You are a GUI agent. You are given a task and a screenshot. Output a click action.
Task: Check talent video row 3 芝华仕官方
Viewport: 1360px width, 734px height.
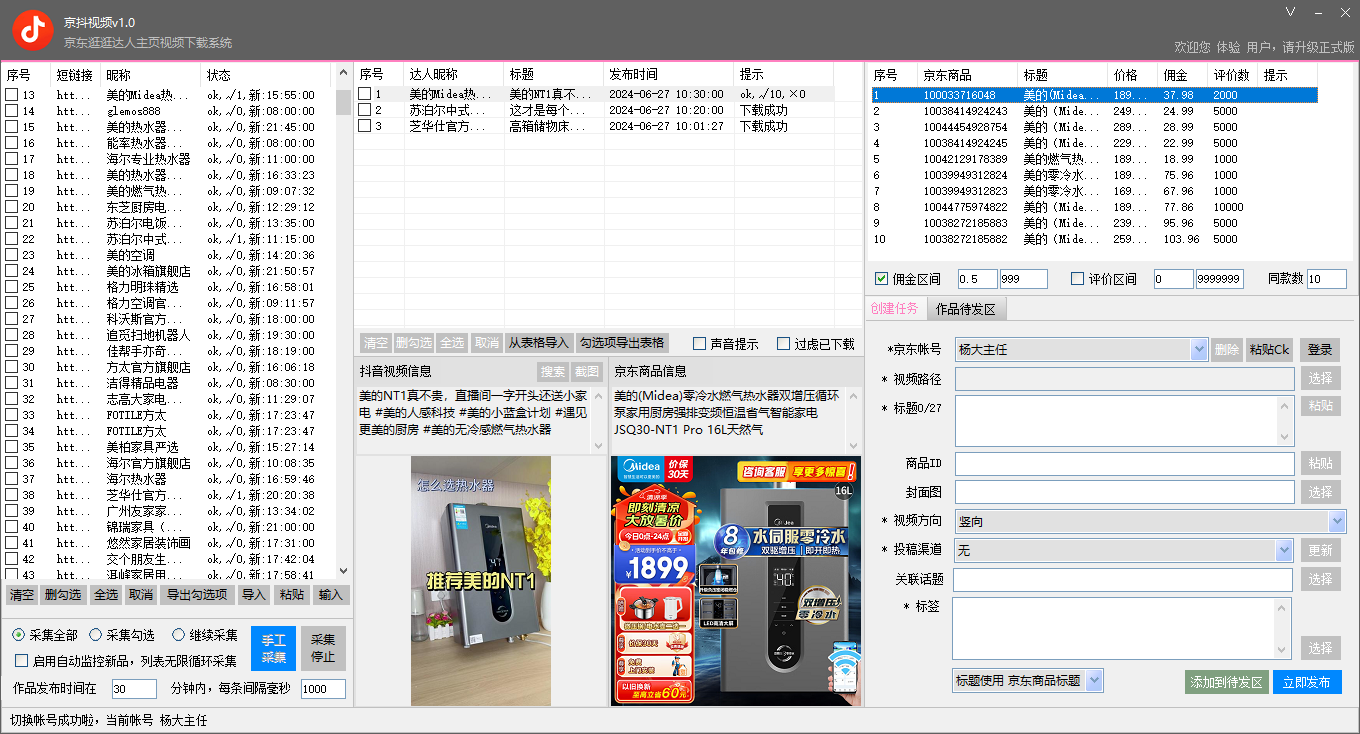pyautogui.click(x=365, y=126)
